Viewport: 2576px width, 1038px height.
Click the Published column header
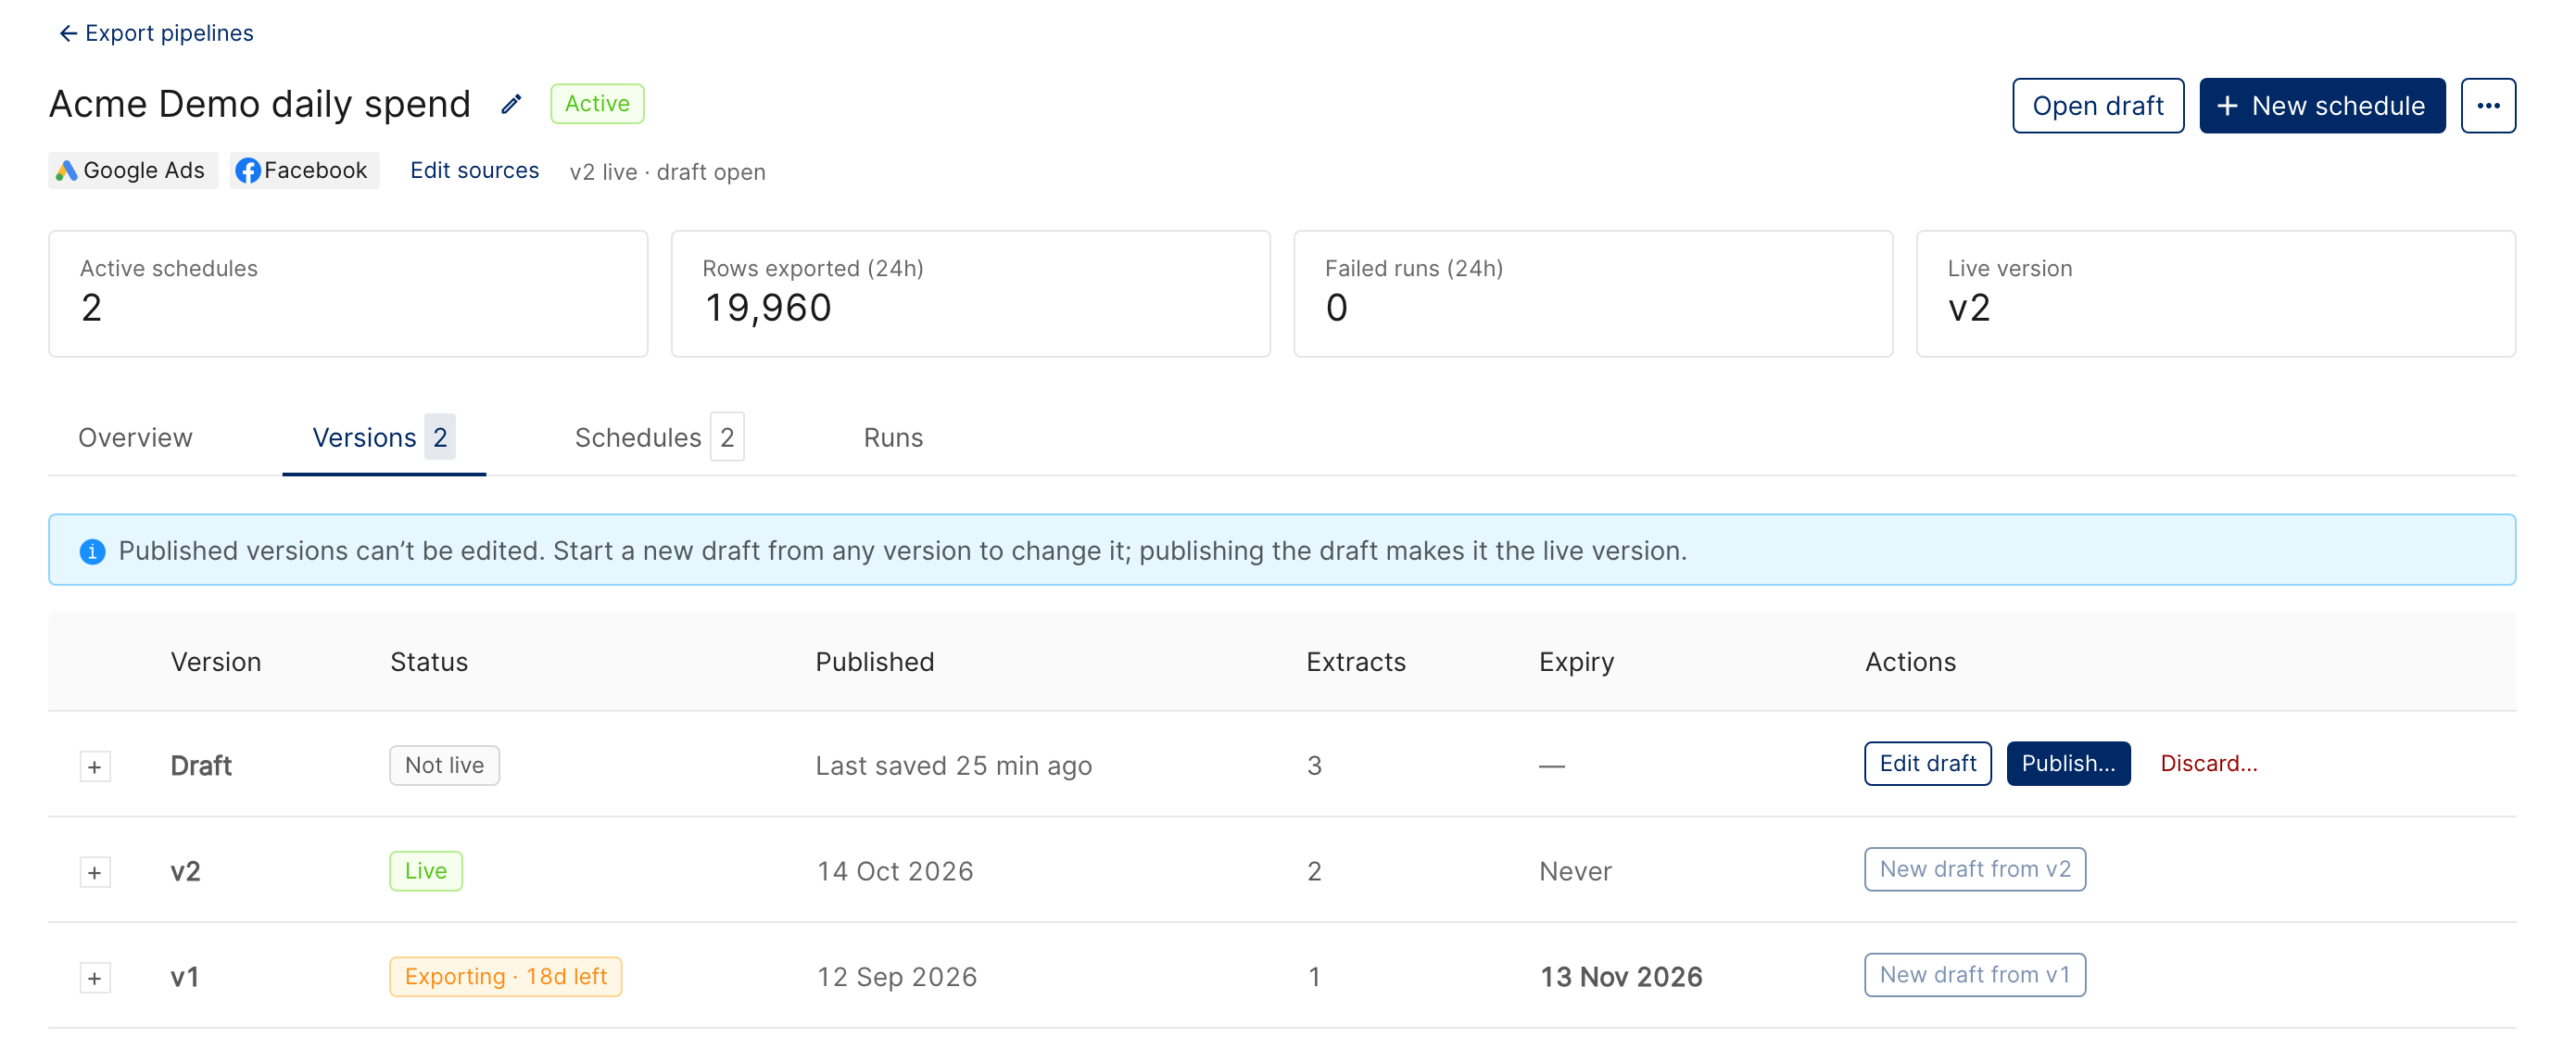tap(874, 662)
